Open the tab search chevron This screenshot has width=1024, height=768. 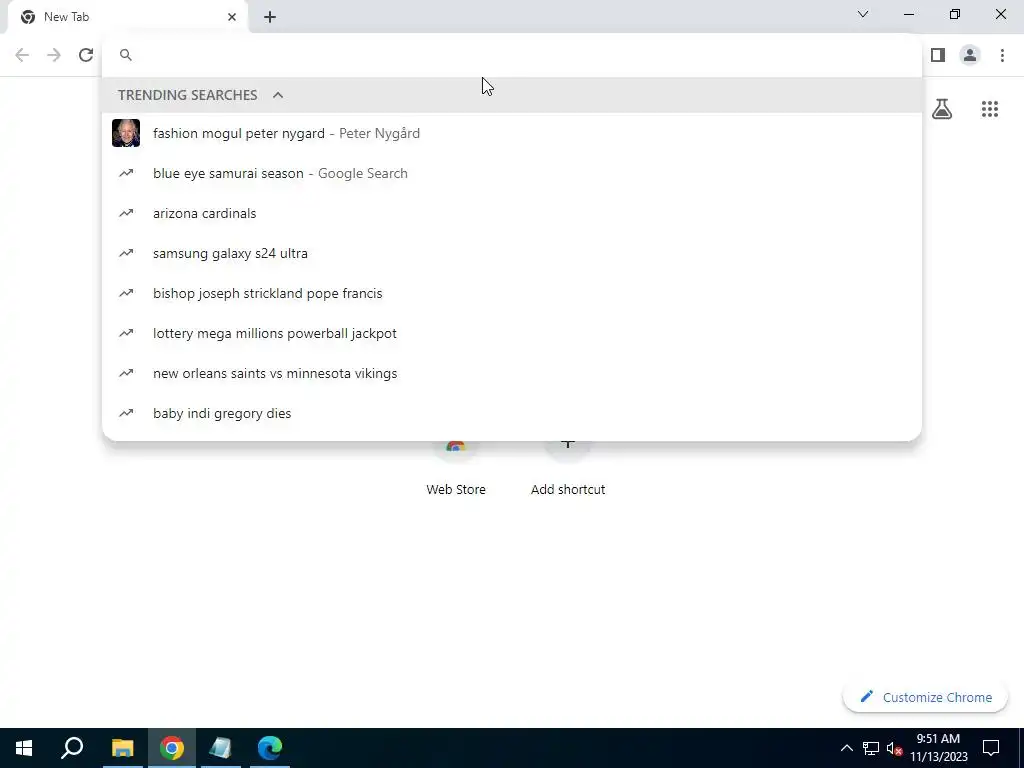point(863,14)
